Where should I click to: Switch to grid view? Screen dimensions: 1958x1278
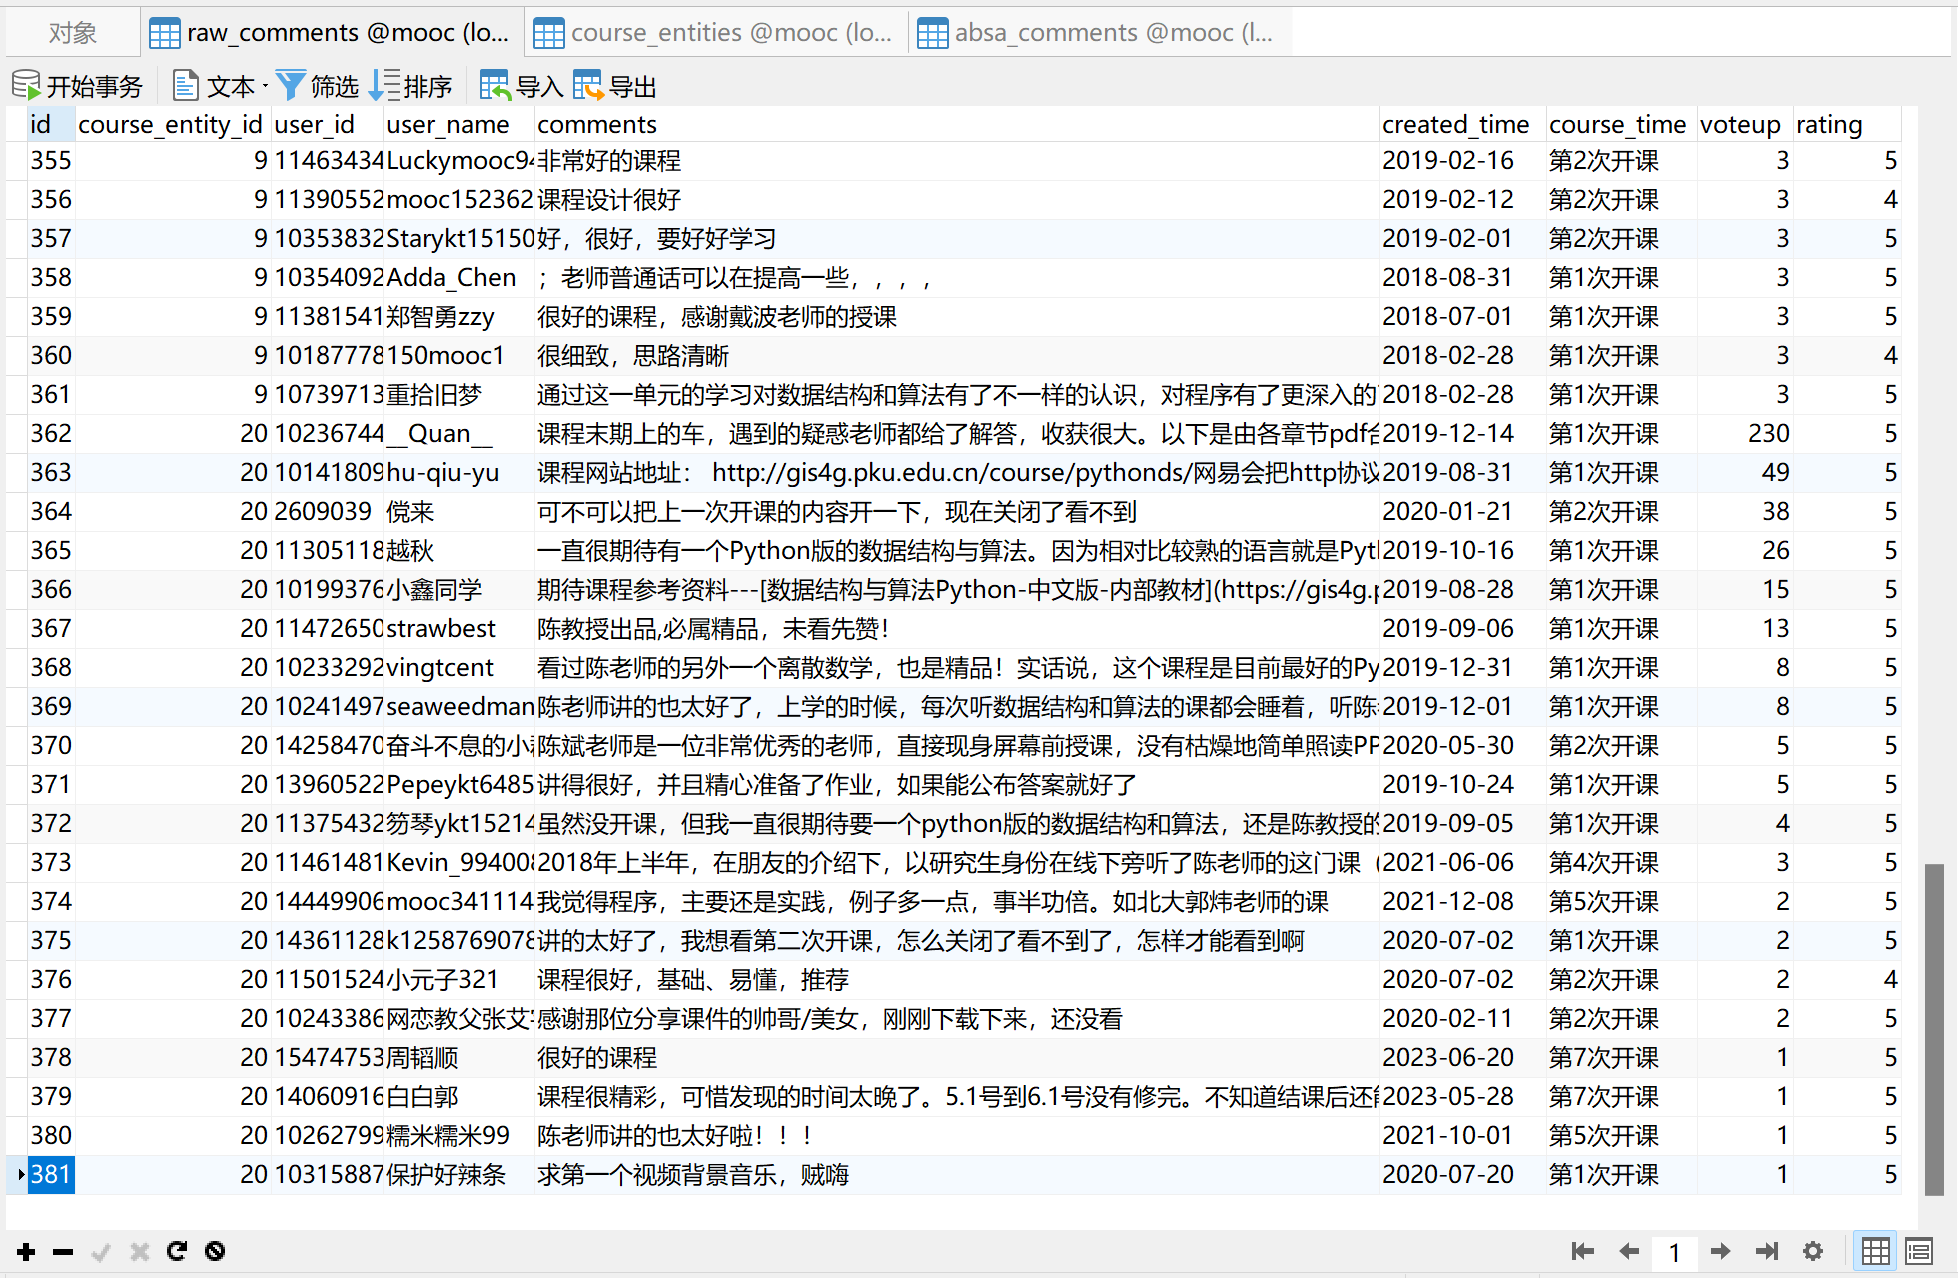tap(1875, 1251)
